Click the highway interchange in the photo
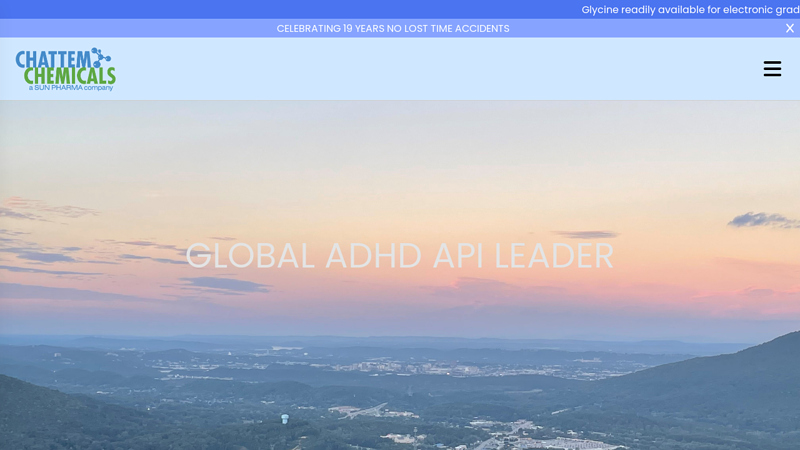The width and height of the screenshot is (800, 450). point(365,411)
